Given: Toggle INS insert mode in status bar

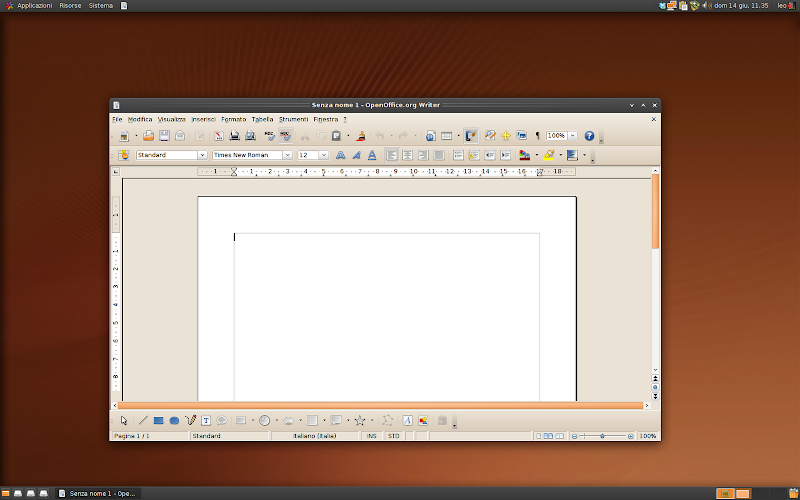Looking at the screenshot, I should coord(372,436).
